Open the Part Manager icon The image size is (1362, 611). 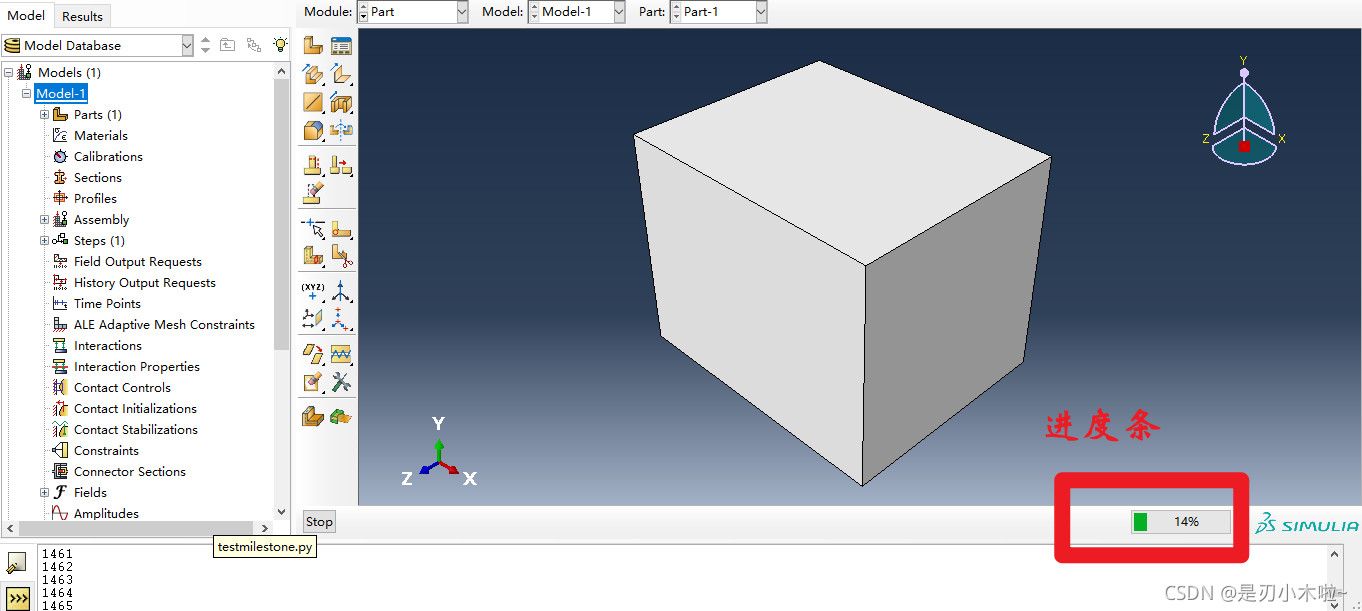[x=341, y=46]
